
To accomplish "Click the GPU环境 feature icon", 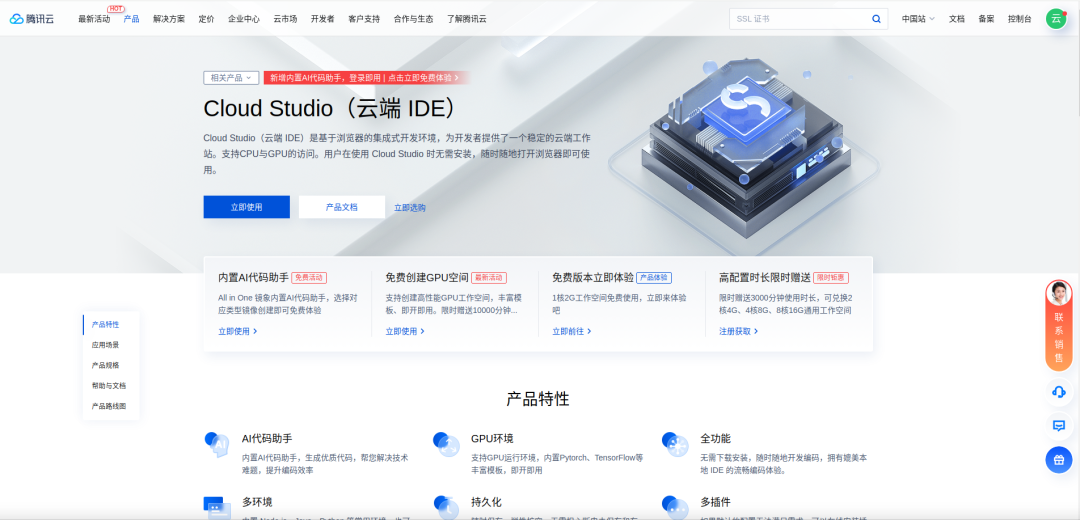I will point(446,444).
